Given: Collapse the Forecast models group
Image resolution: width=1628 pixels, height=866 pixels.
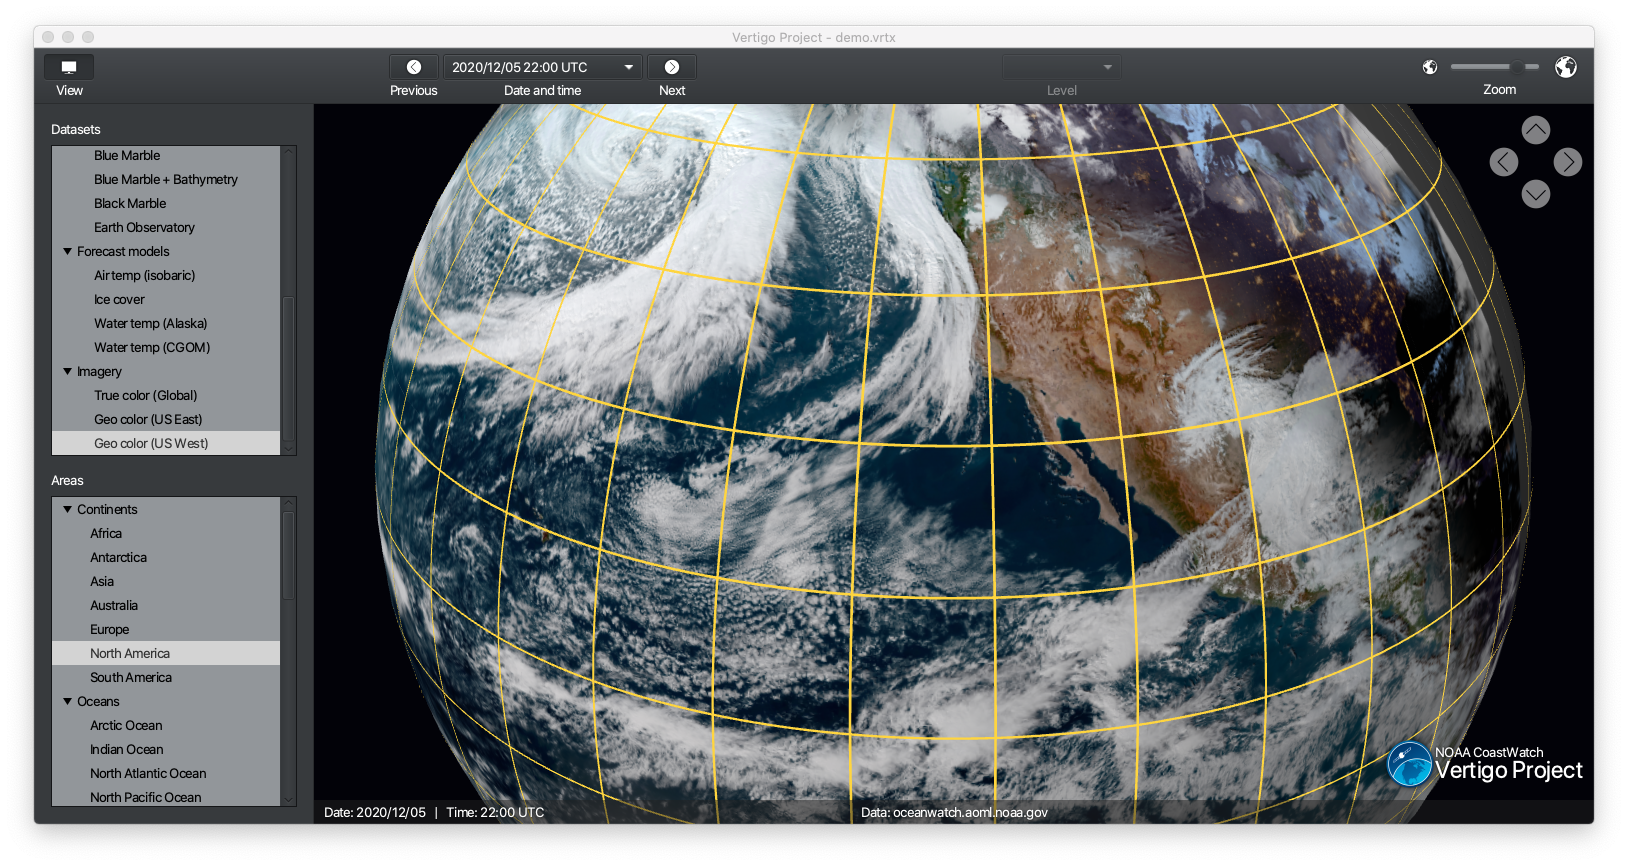Looking at the screenshot, I should pos(68,252).
